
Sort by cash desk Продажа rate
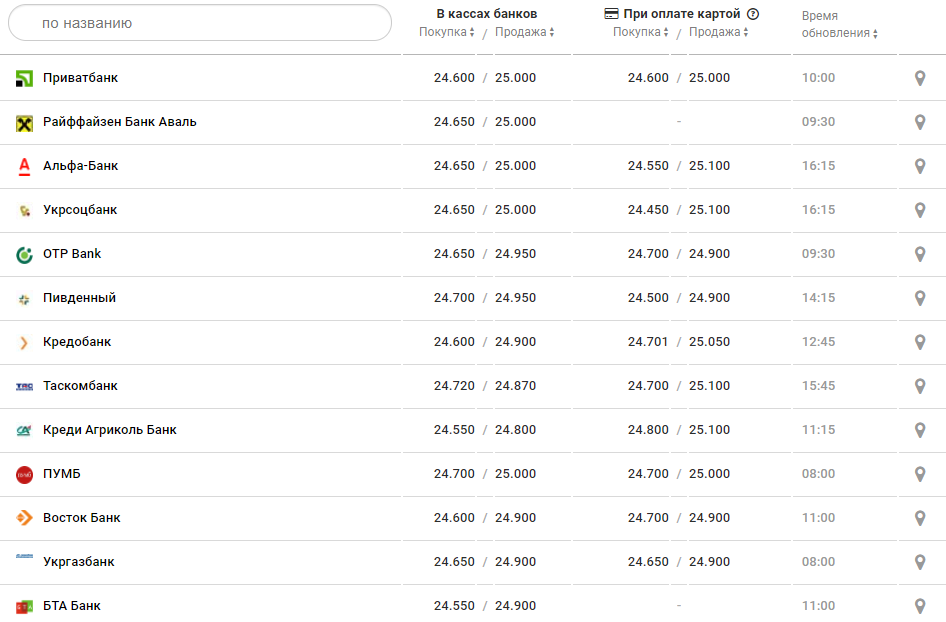[524, 32]
